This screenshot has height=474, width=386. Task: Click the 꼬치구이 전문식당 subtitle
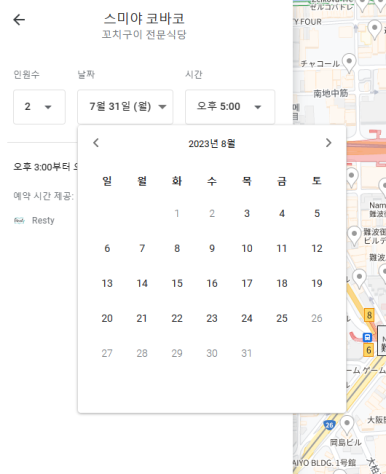(x=144, y=34)
